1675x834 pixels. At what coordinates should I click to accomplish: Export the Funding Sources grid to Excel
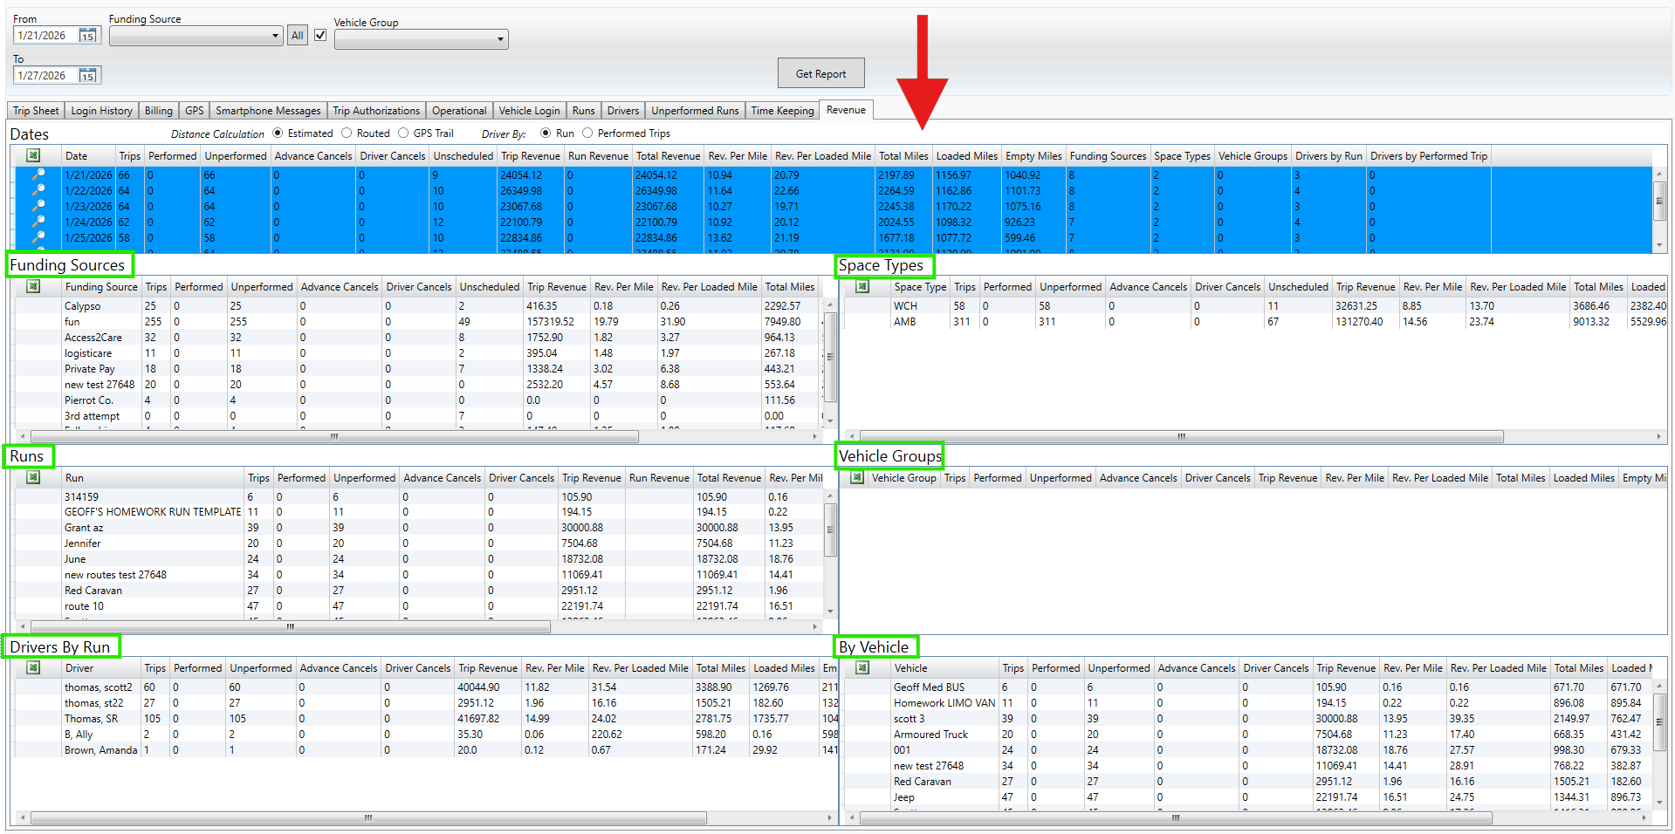(33, 287)
